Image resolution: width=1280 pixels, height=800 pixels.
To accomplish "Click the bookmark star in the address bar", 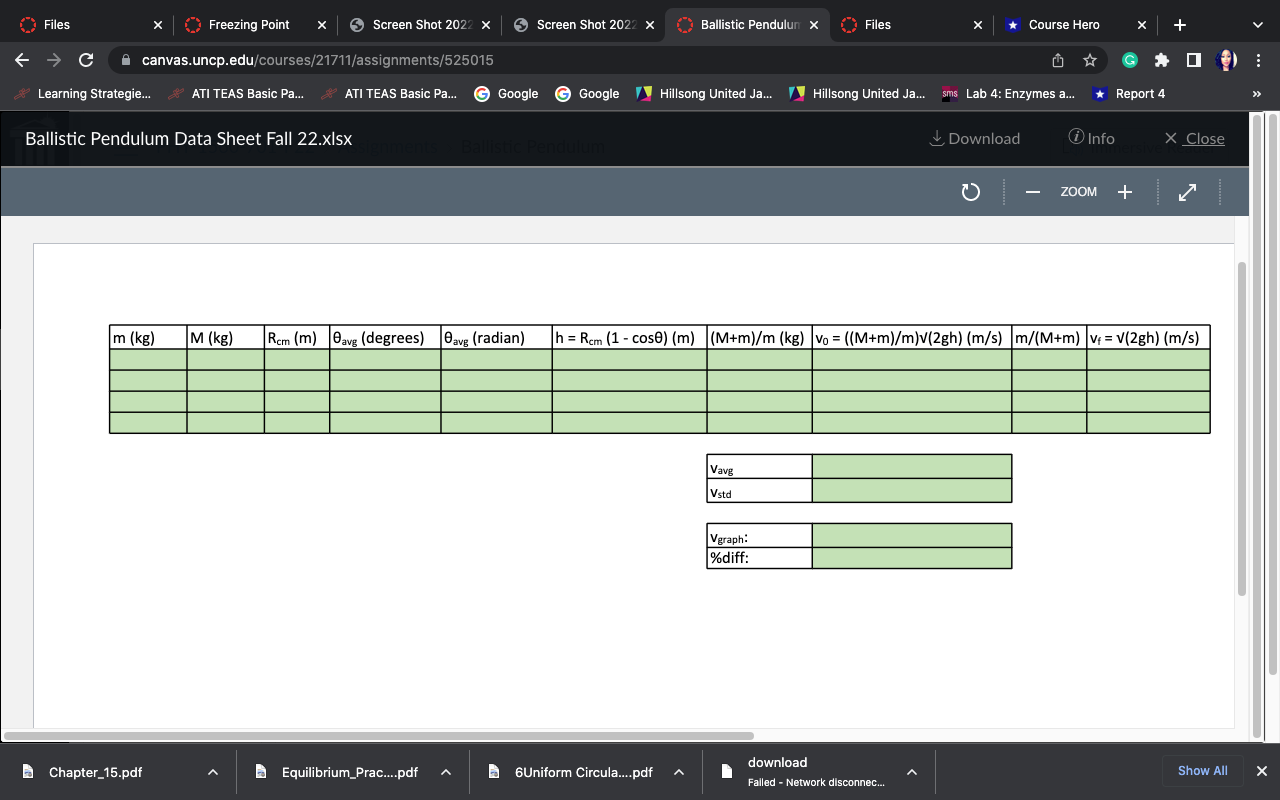I will (1087, 60).
